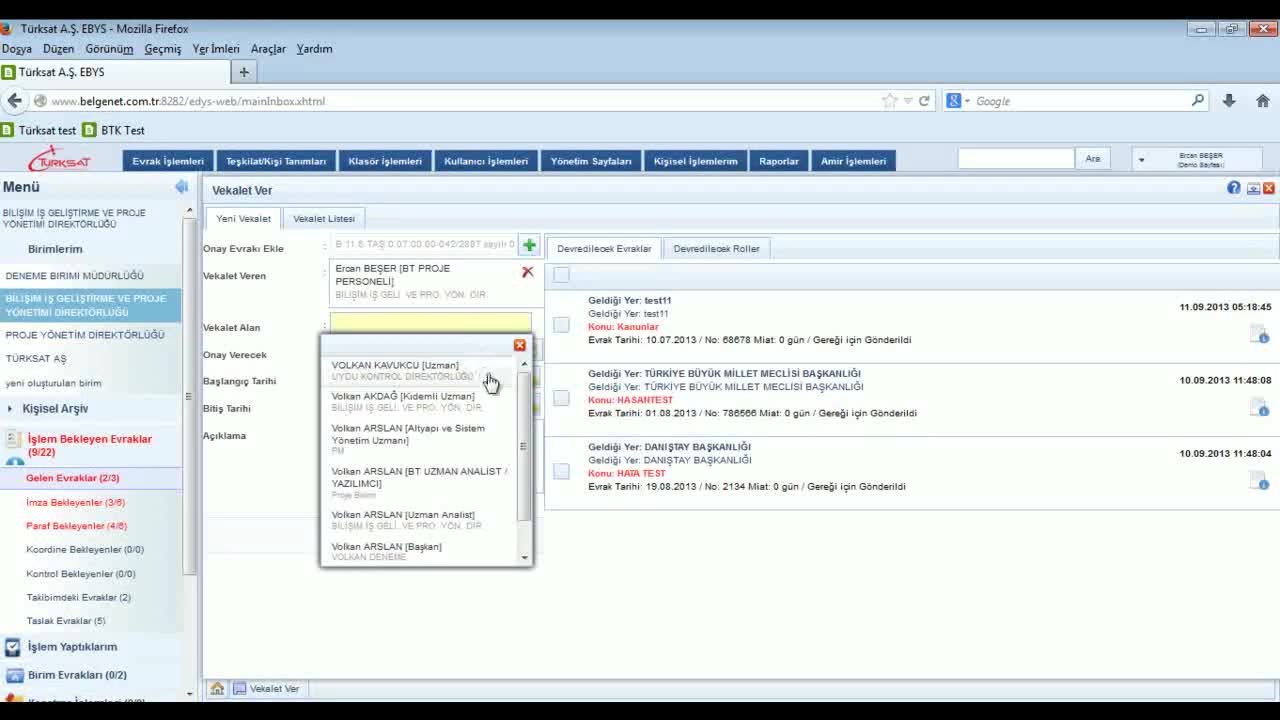Click the home icon in the bottom bar
This screenshot has width=1280, height=720.
(217, 689)
